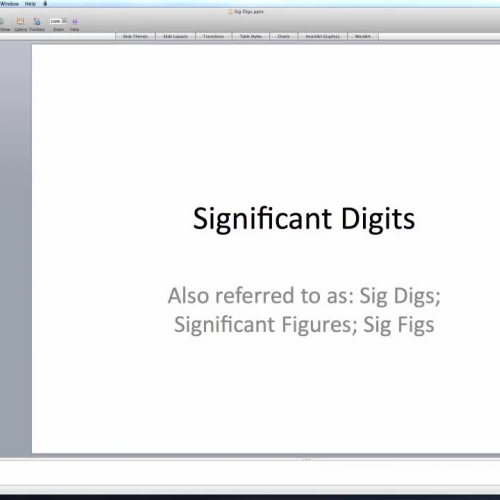Click the Sig Digs.pptx document title icon
500x500 pixels.
click(230, 12)
